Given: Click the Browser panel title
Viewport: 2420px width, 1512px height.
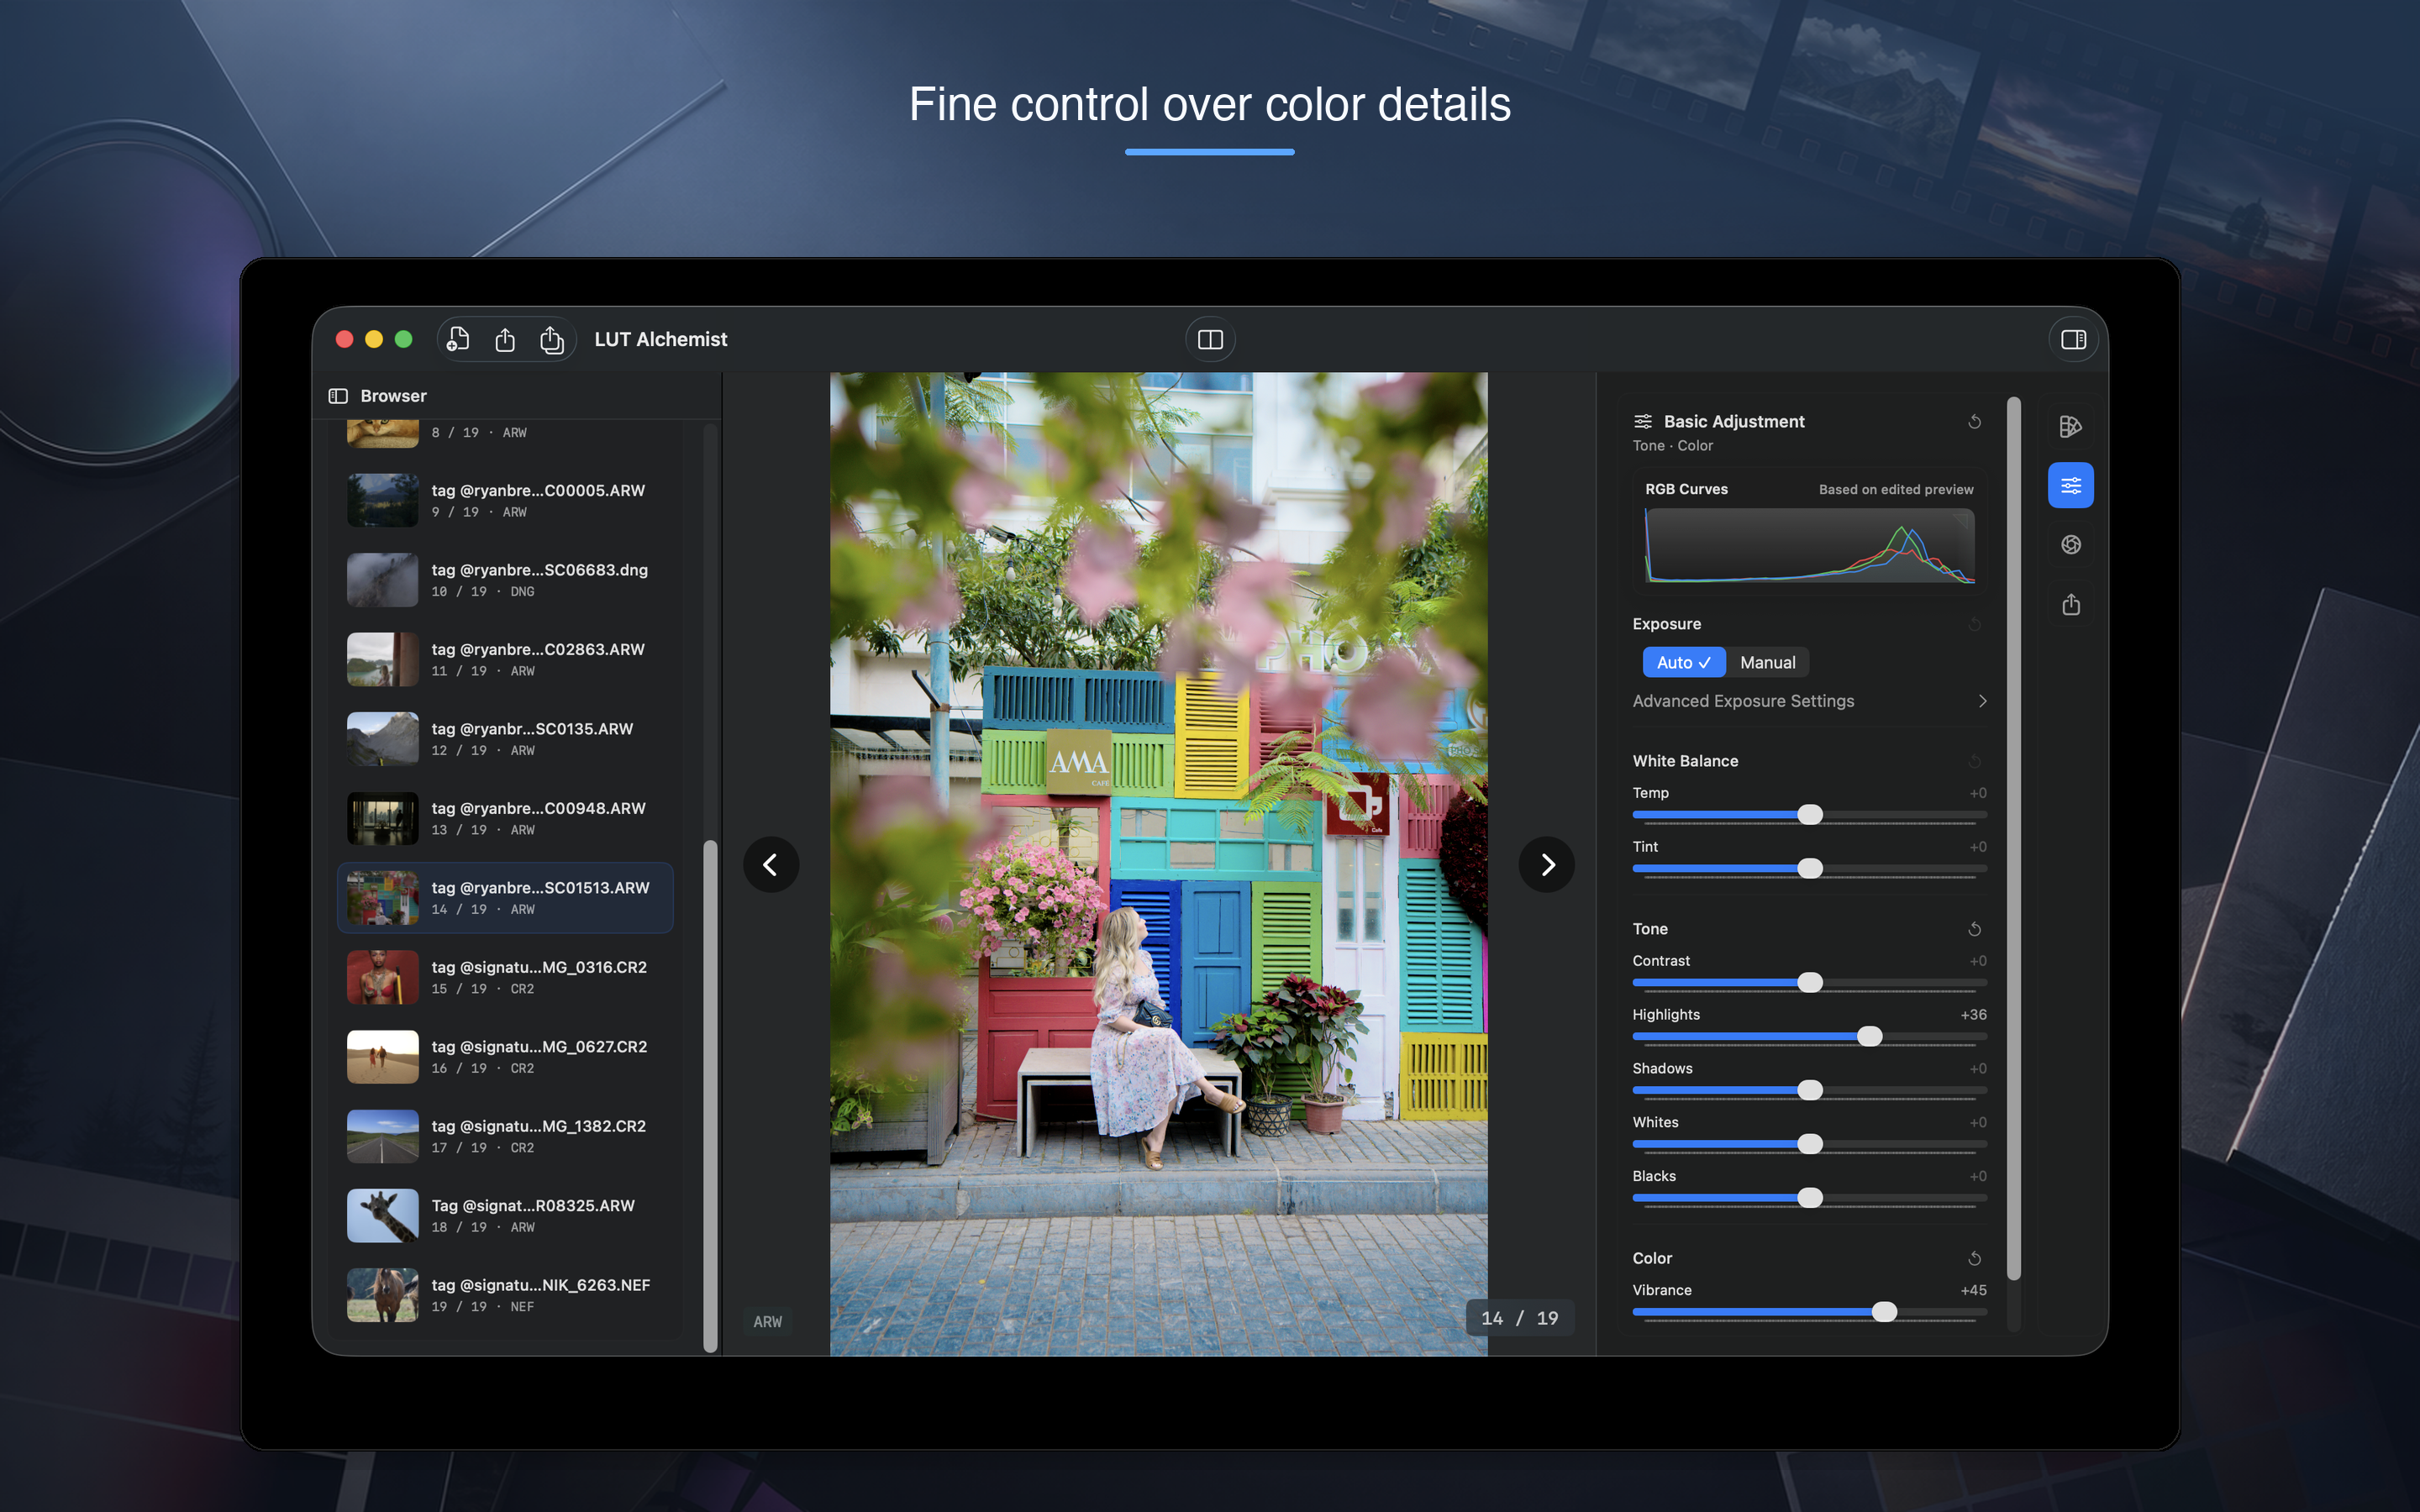Looking at the screenshot, I should (x=393, y=396).
